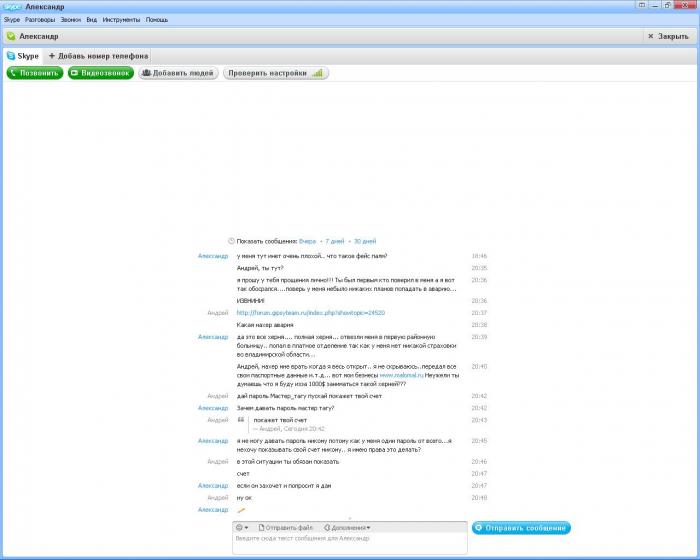700x560 pixels.
Task: Expand the Дополнения extras dropdown
Action: point(347,527)
